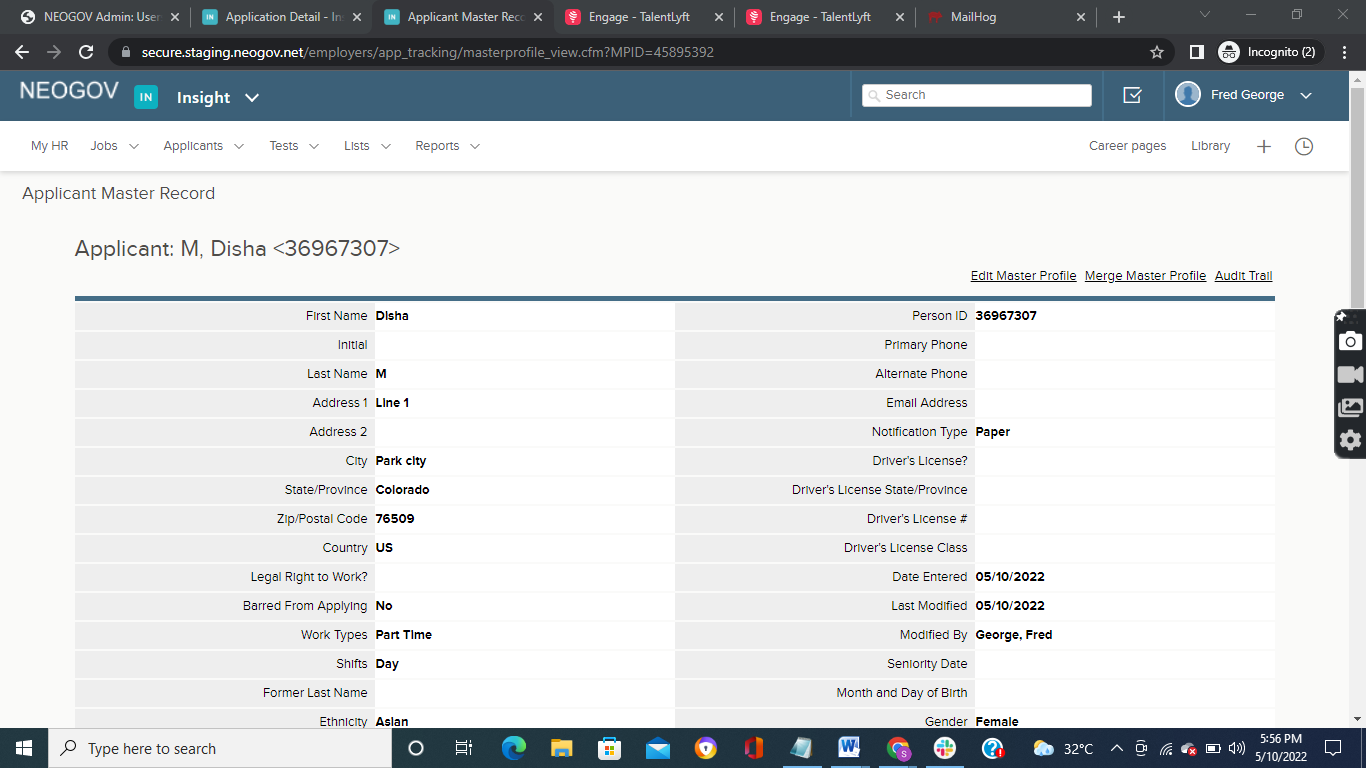This screenshot has width=1366, height=768.
Task: Click the checklist tasks icon in header
Action: pyautogui.click(x=1132, y=95)
